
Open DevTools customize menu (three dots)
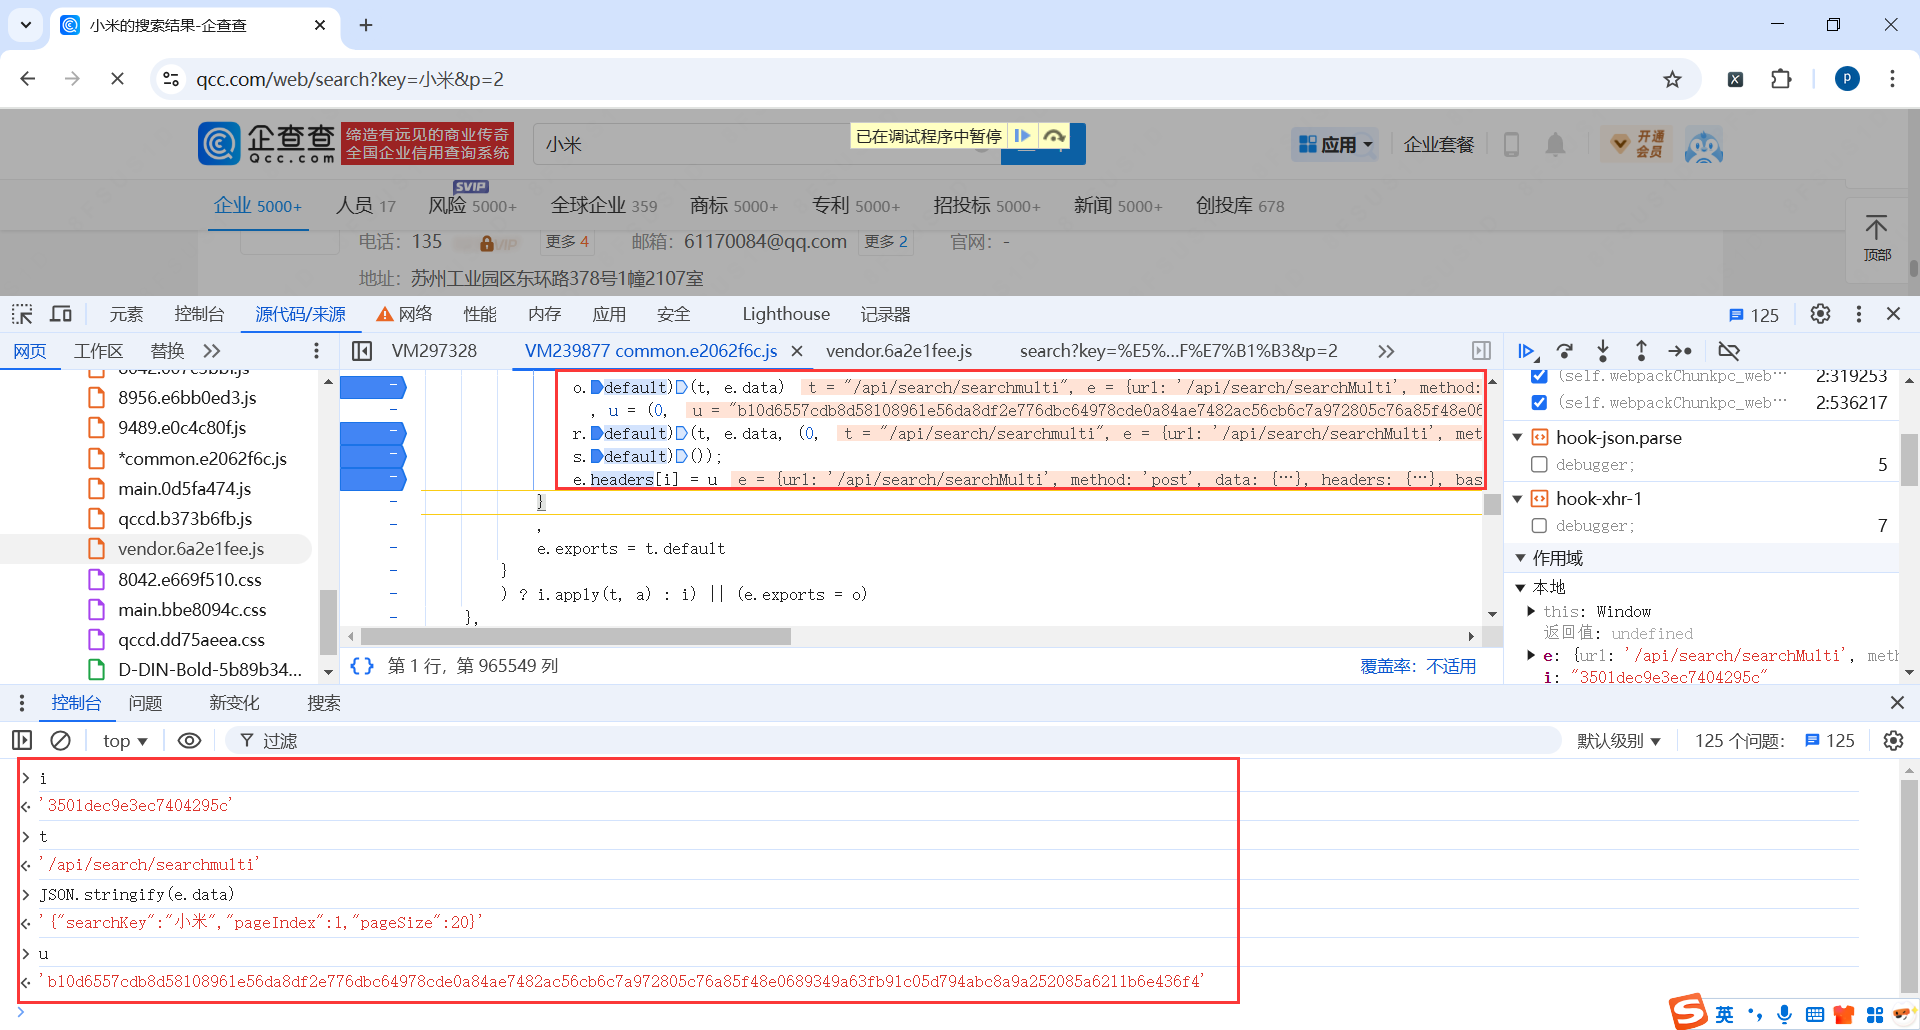1858,314
